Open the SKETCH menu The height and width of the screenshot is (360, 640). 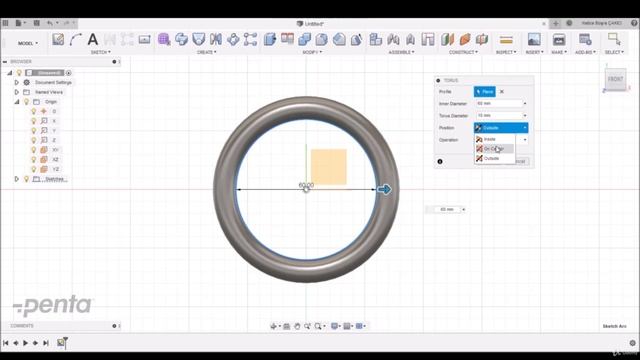pos(100,52)
